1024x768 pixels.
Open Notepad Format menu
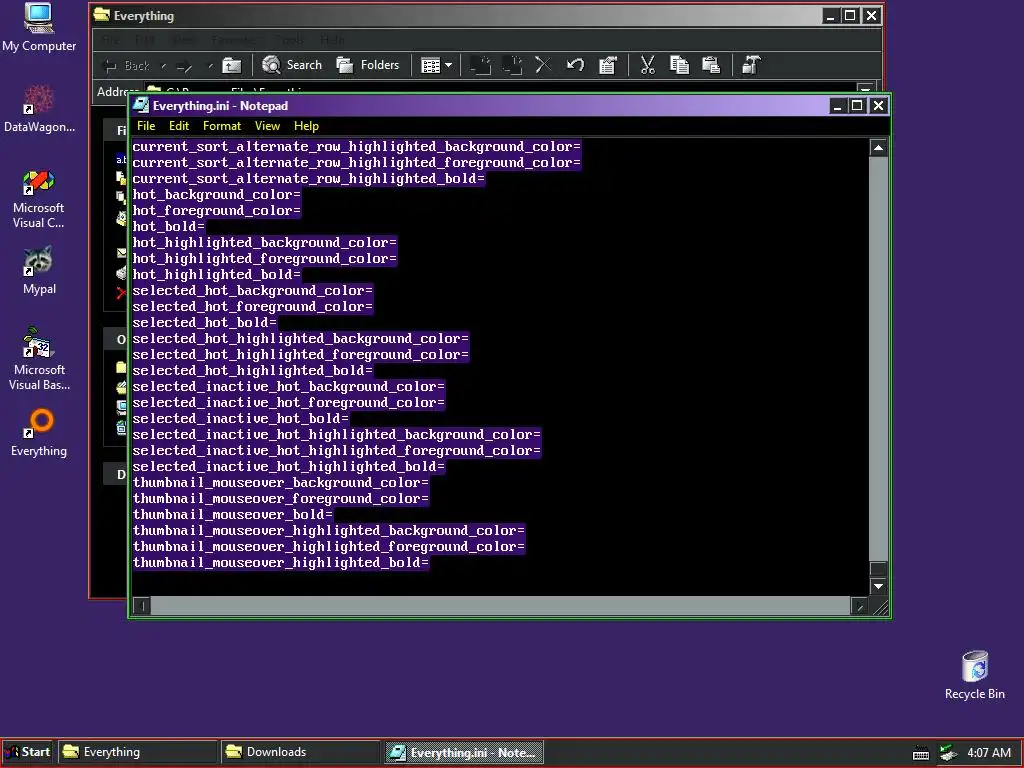coord(222,126)
